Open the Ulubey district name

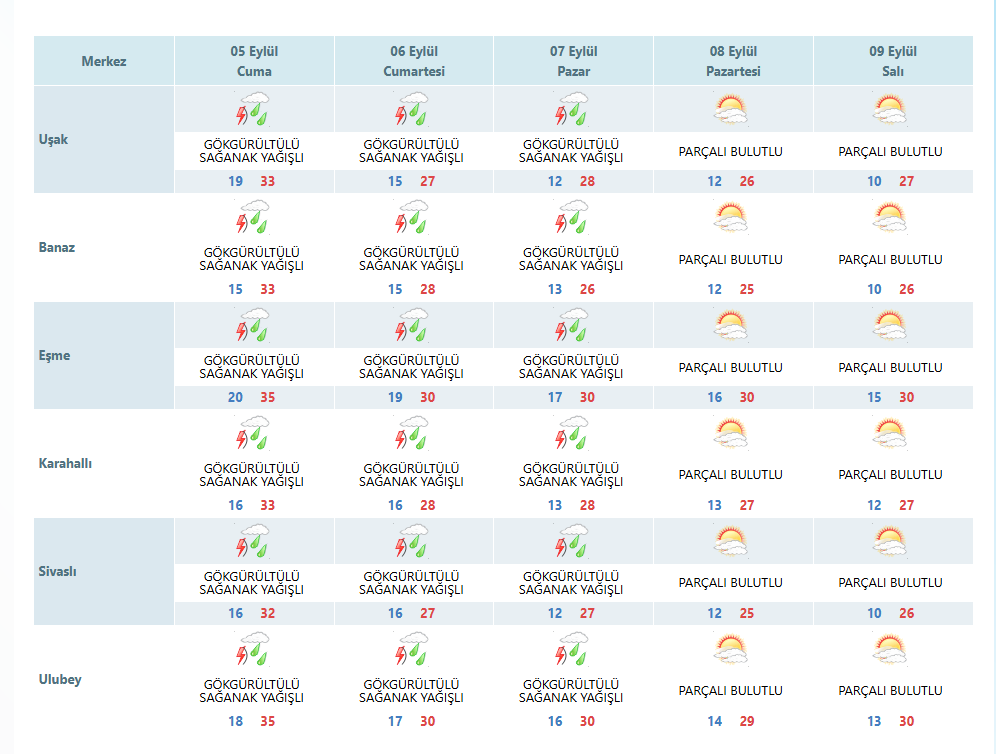(x=60, y=679)
